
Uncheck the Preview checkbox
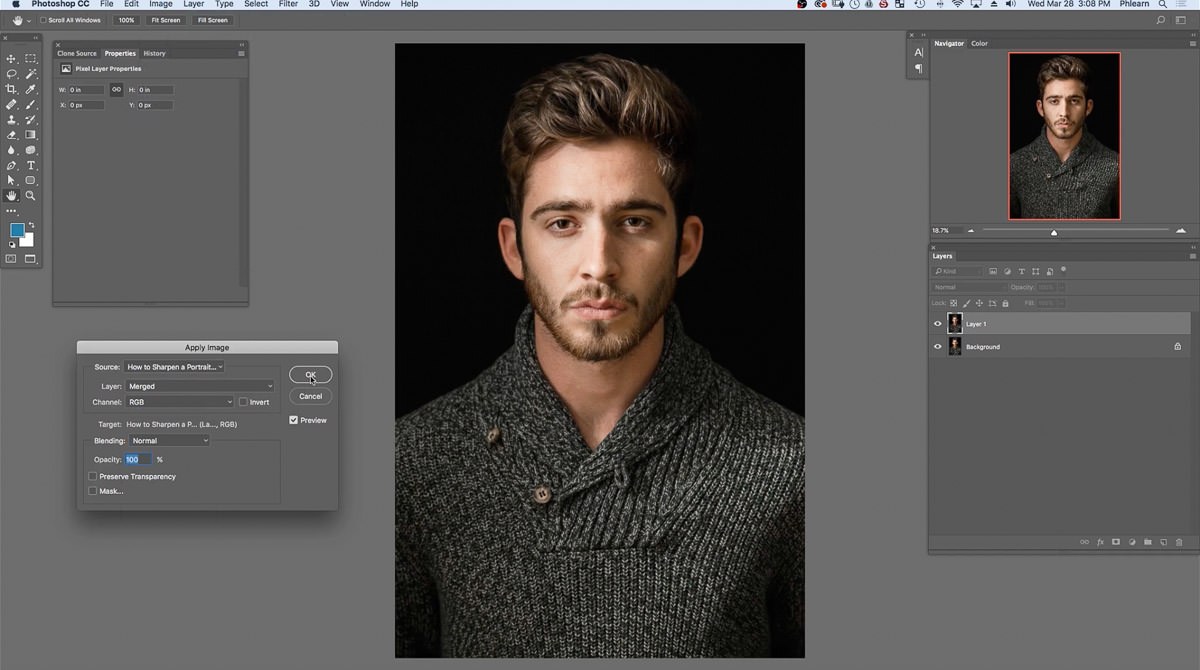coord(293,420)
